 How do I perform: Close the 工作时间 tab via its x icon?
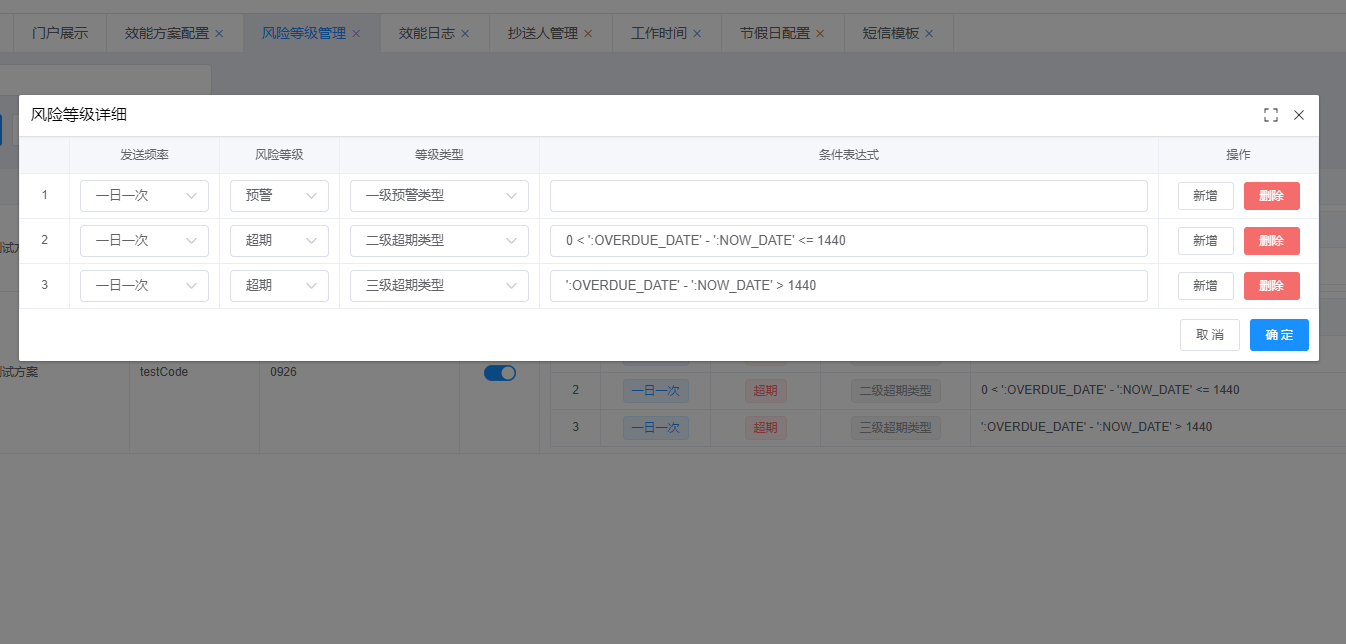point(697,34)
